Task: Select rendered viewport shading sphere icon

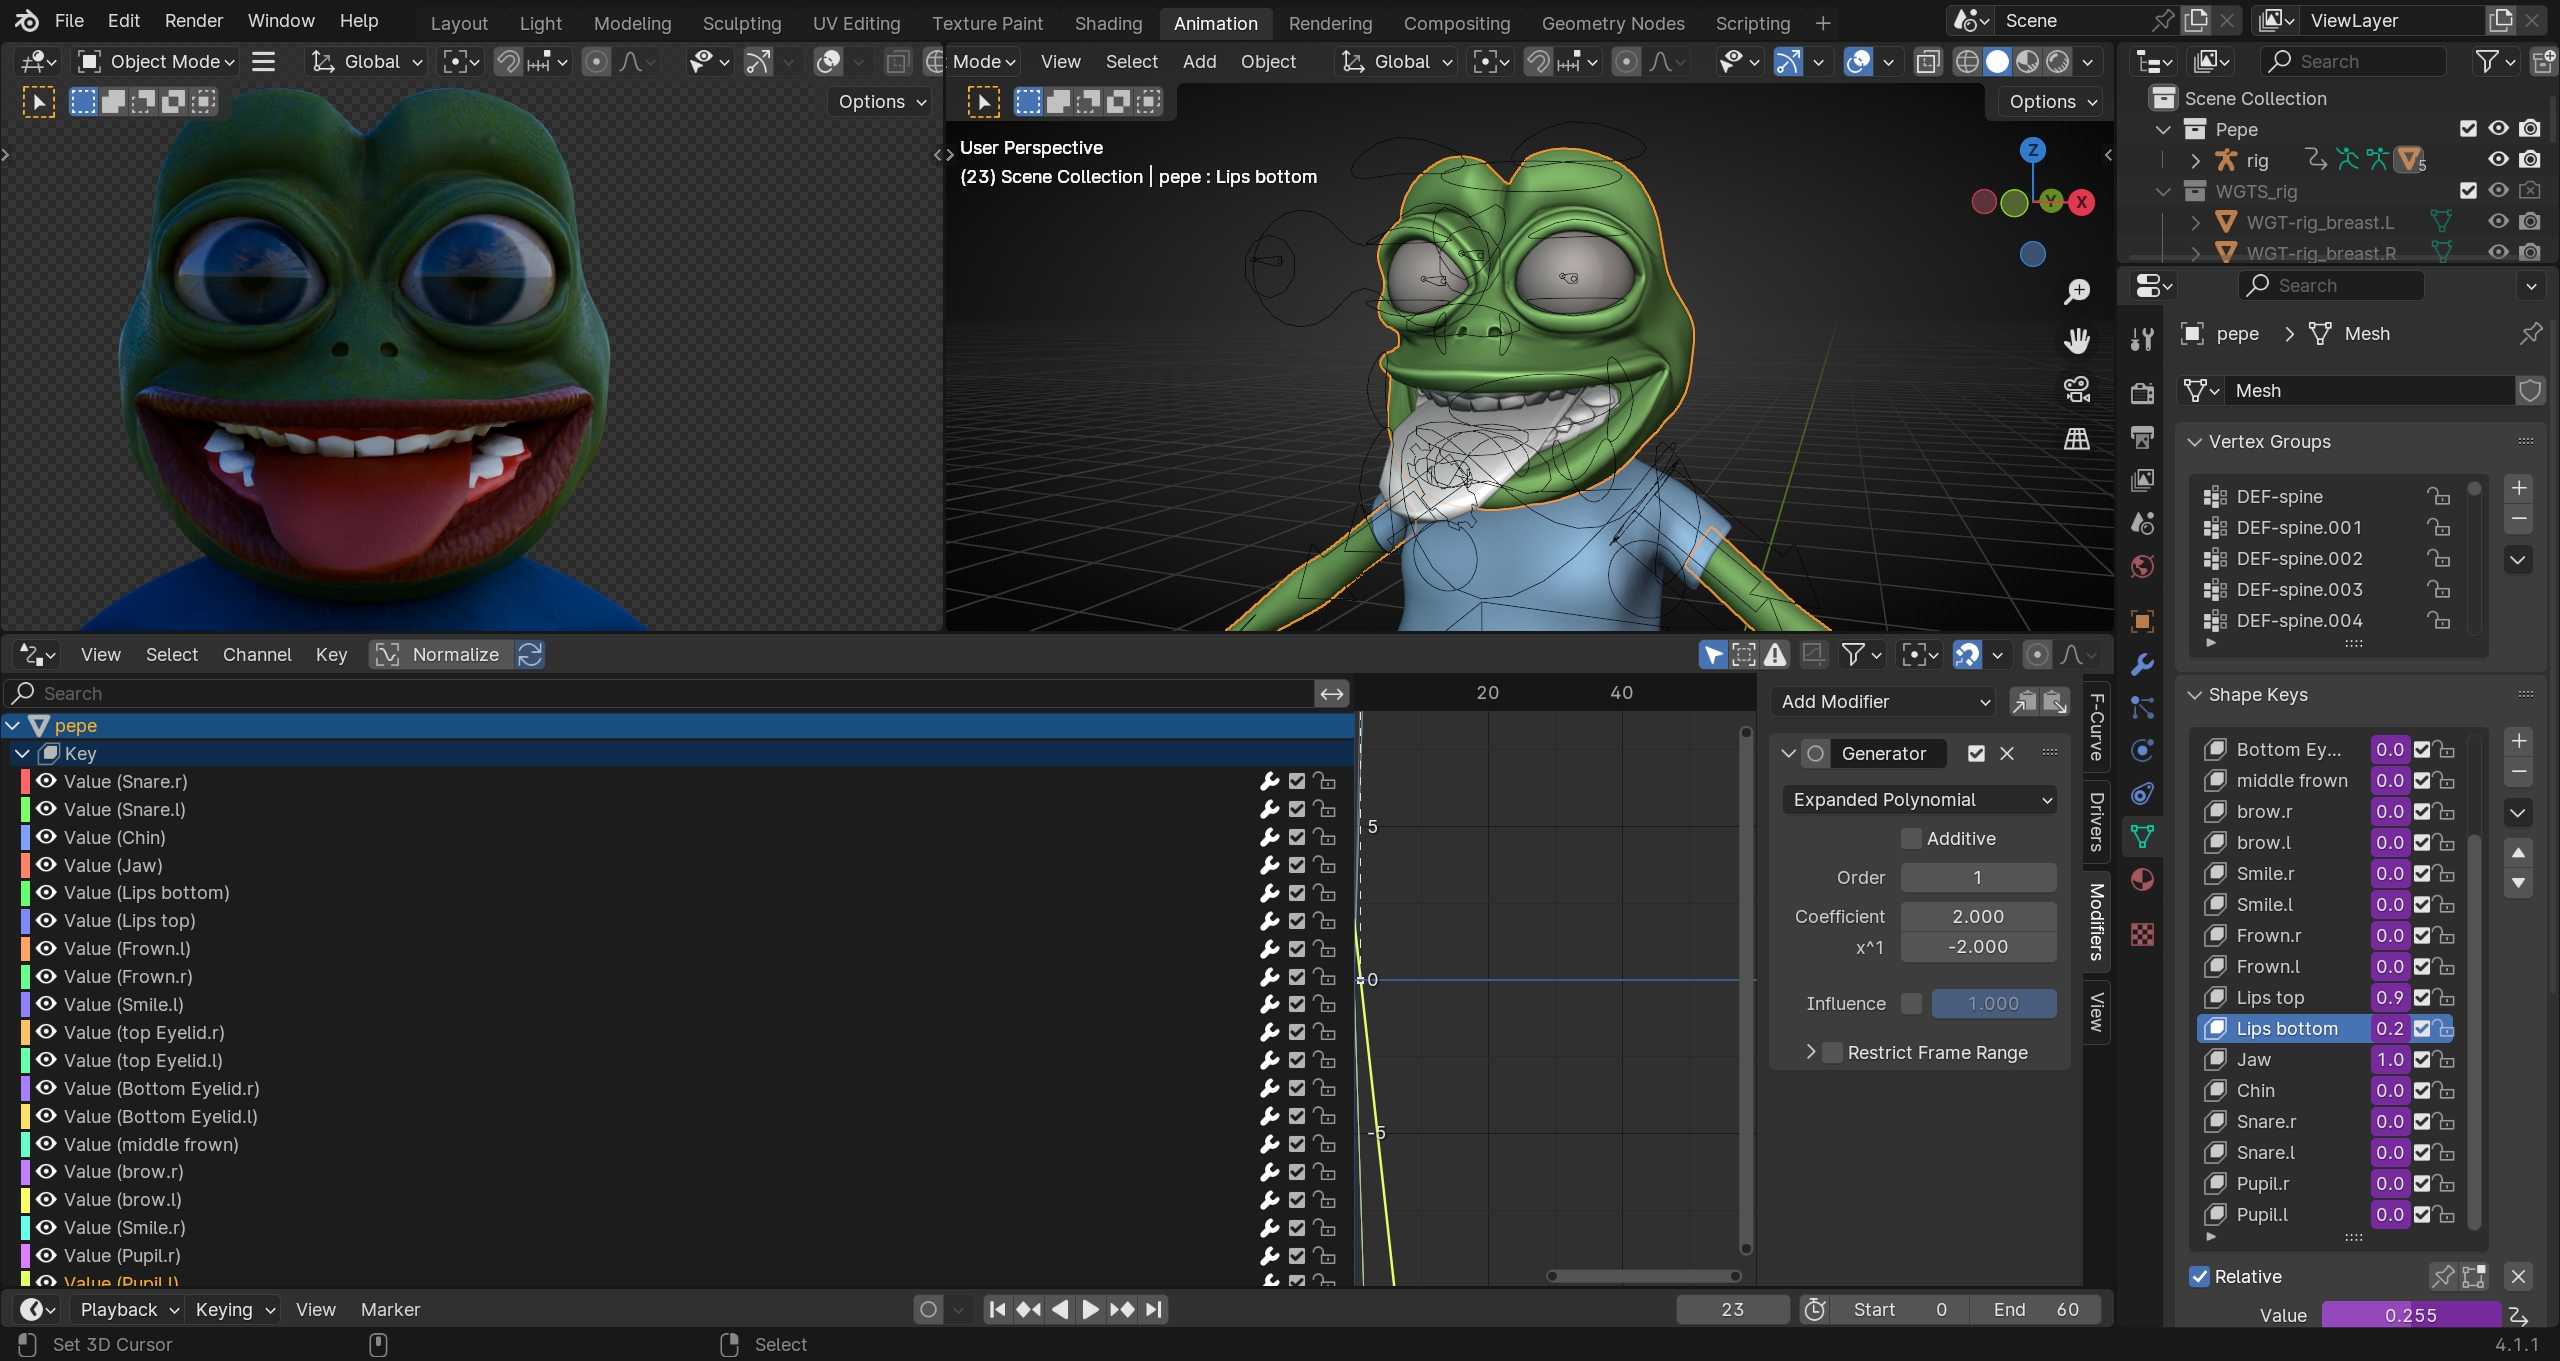Action: point(2057,62)
